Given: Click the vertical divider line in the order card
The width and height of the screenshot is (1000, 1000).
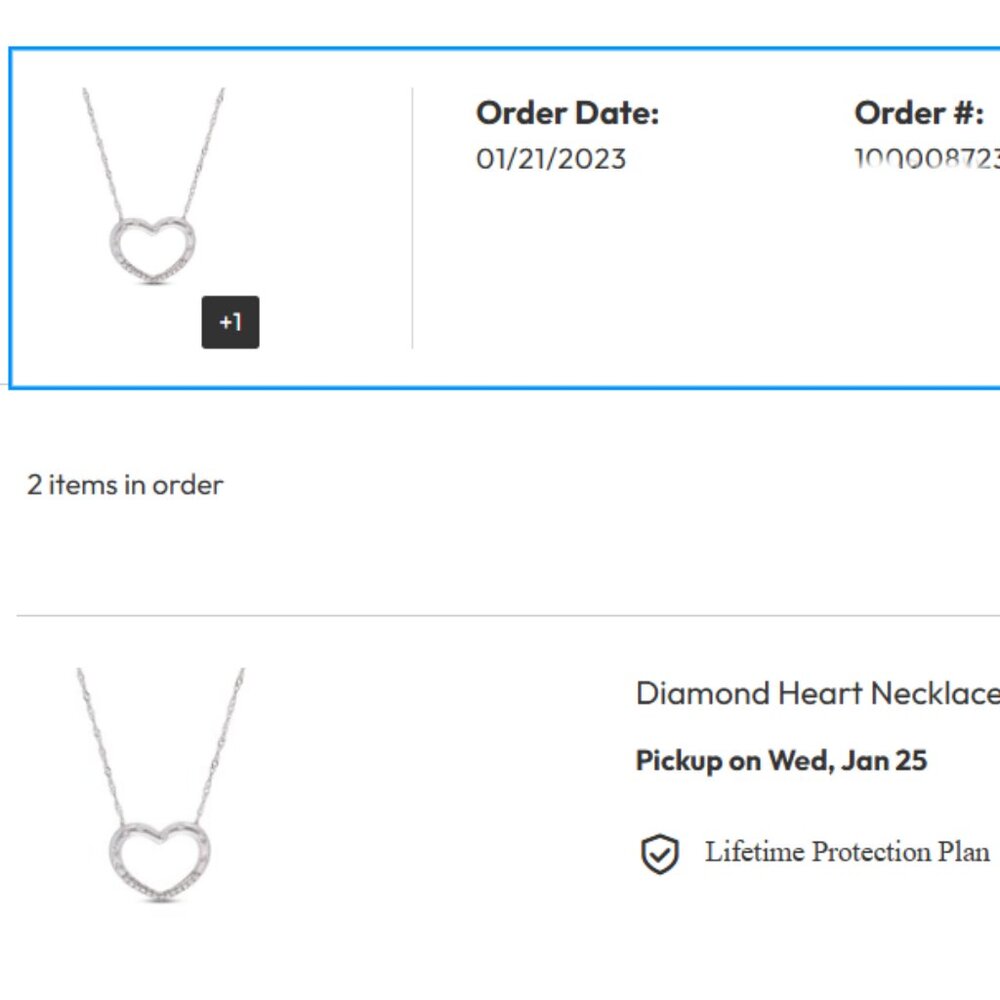Looking at the screenshot, I should 412,215.
